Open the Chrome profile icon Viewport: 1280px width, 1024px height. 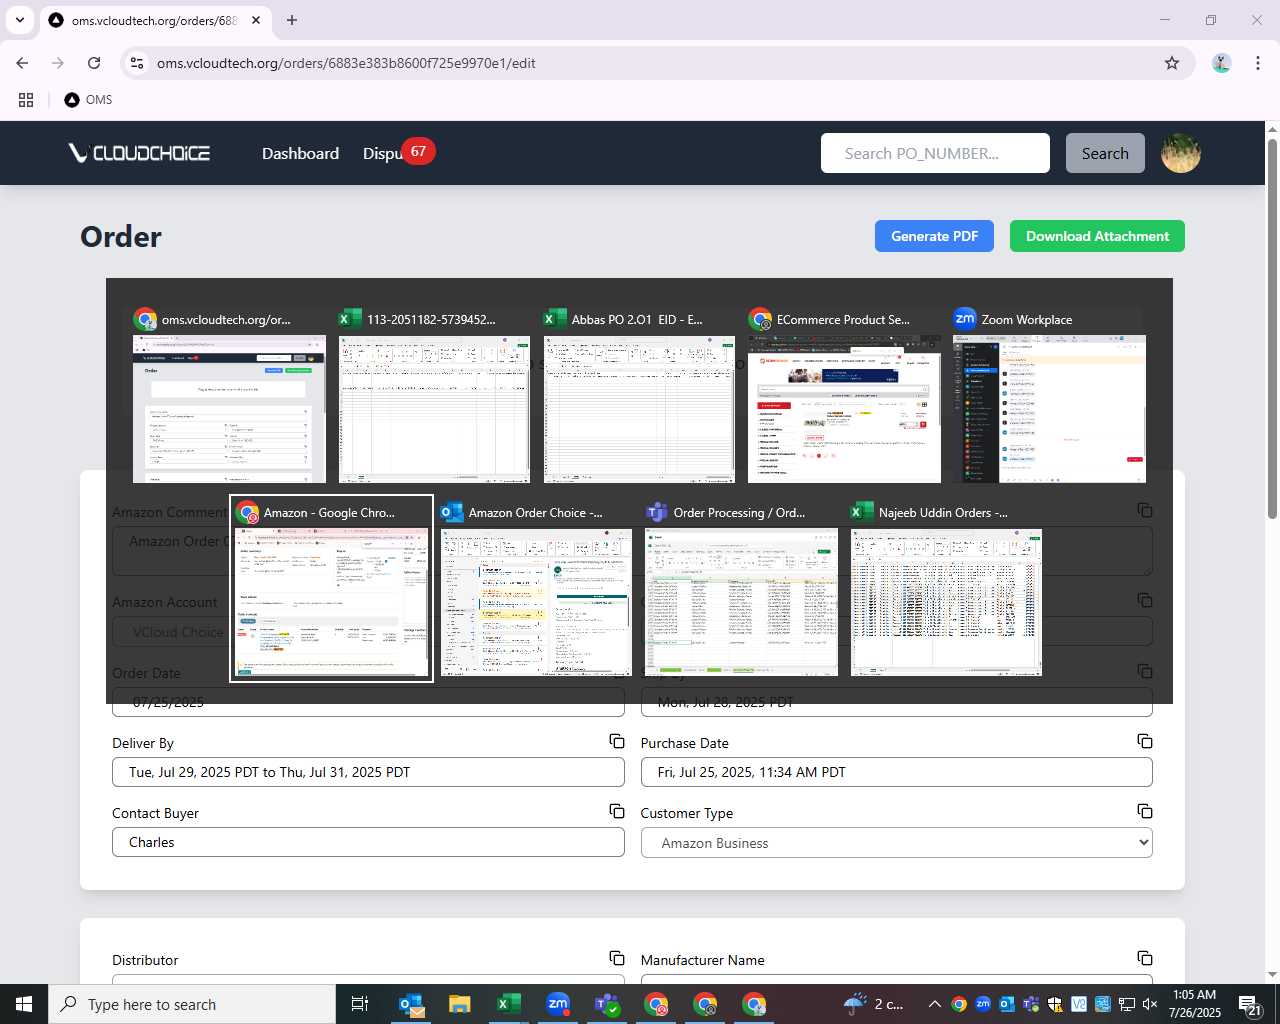pos(1221,63)
